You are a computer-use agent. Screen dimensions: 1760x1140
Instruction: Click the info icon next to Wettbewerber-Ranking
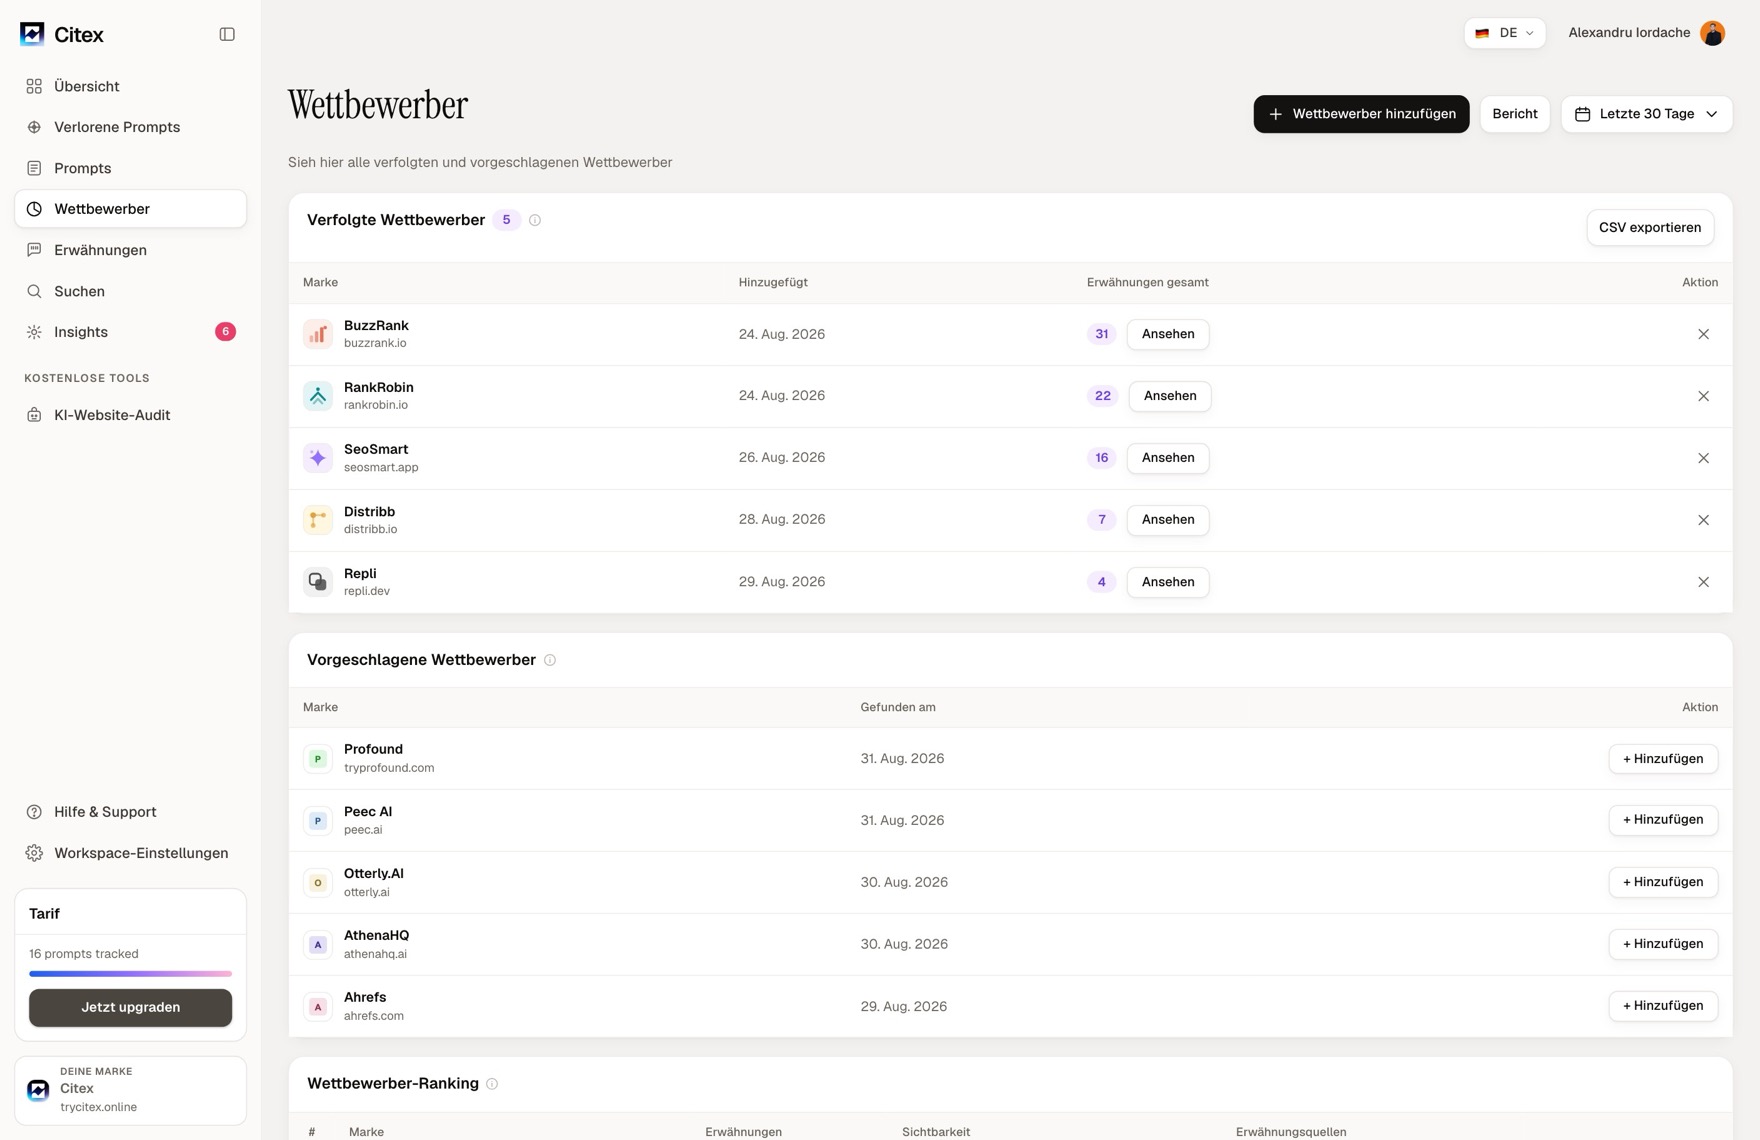[x=492, y=1084]
